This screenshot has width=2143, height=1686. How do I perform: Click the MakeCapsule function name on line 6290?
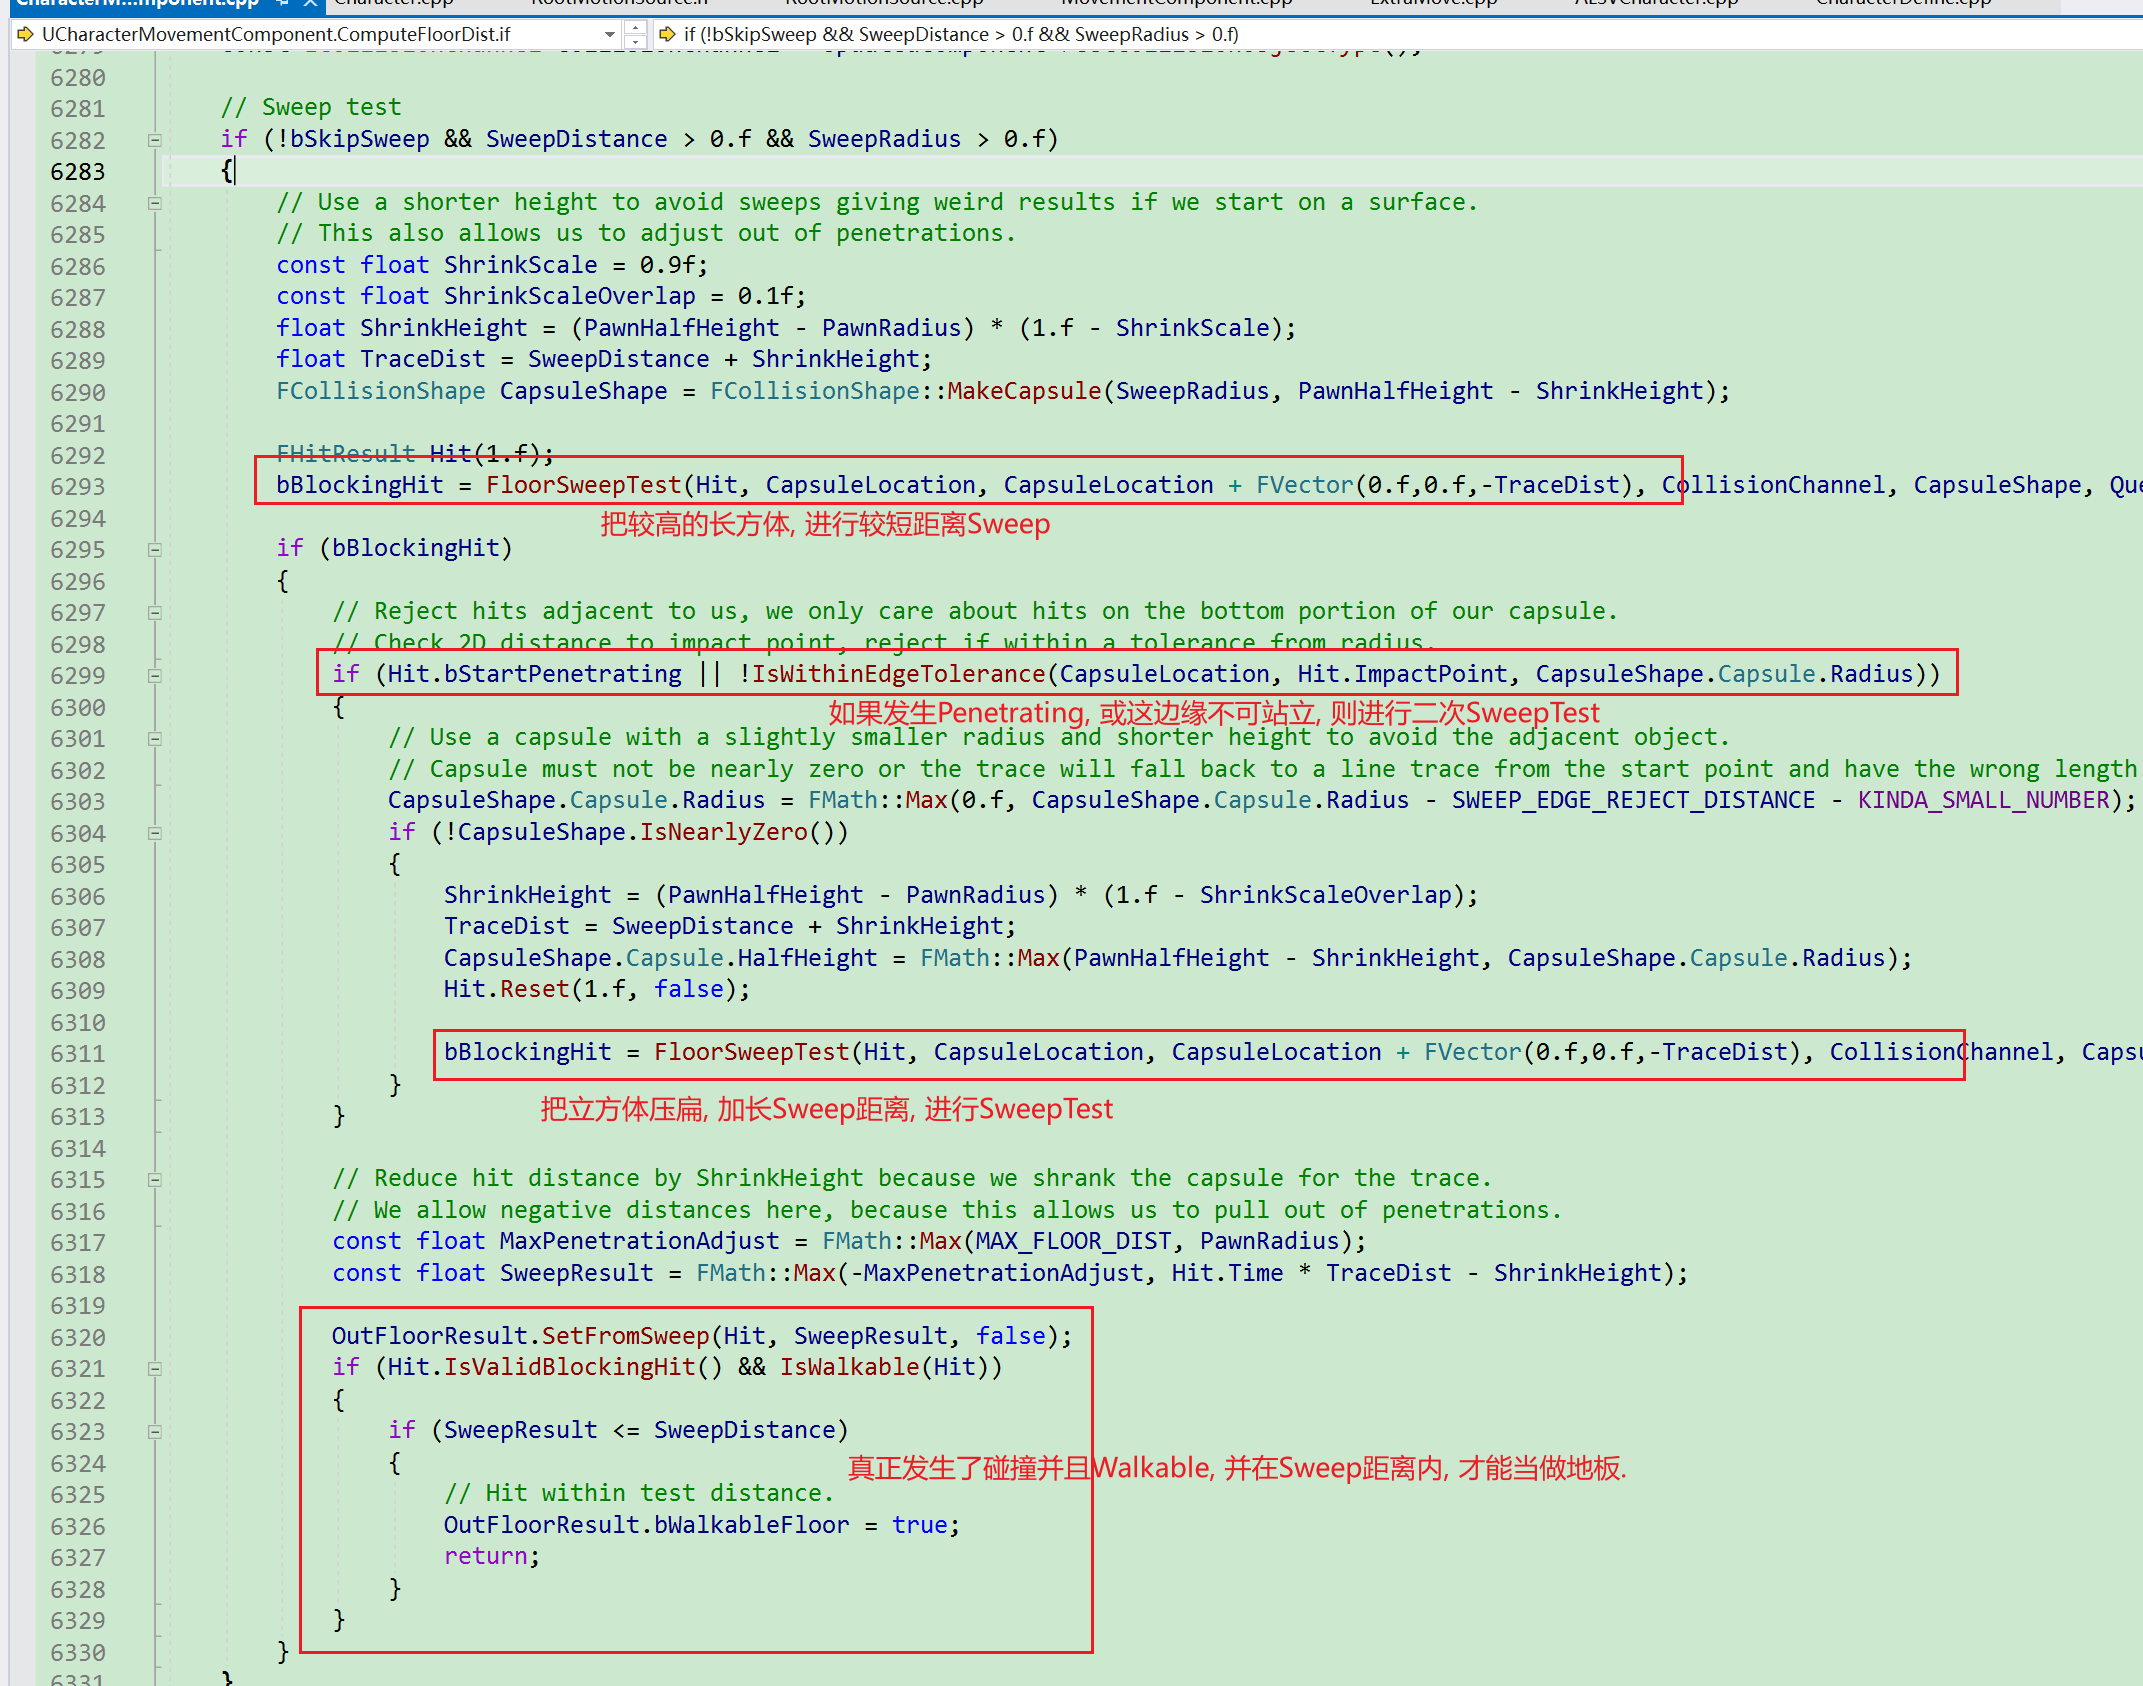click(x=1024, y=391)
